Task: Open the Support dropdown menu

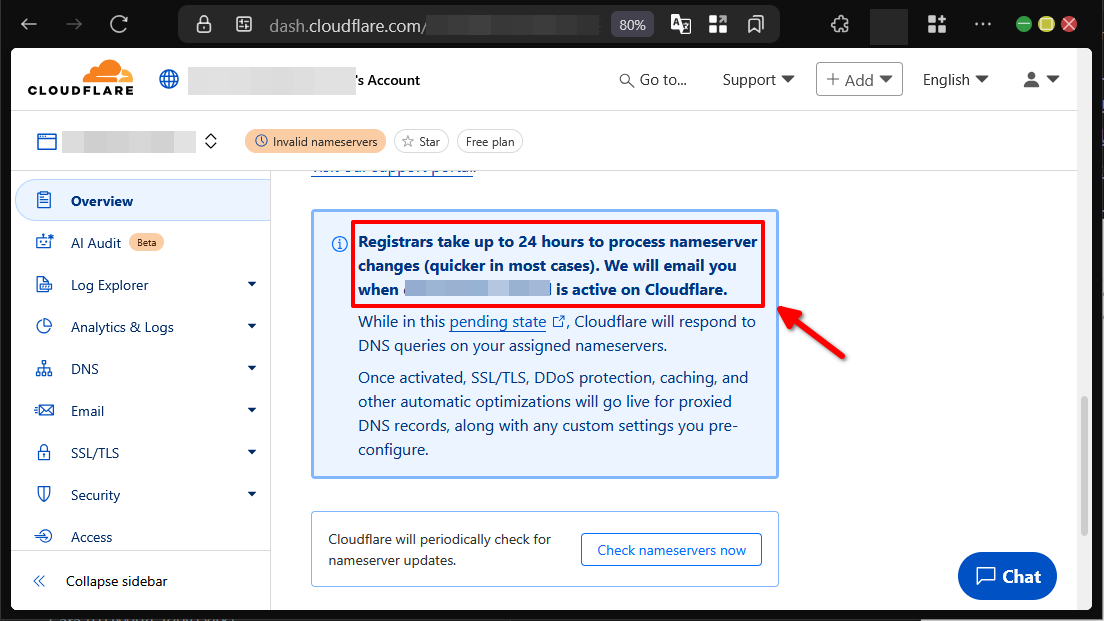Action: (x=758, y=80)
